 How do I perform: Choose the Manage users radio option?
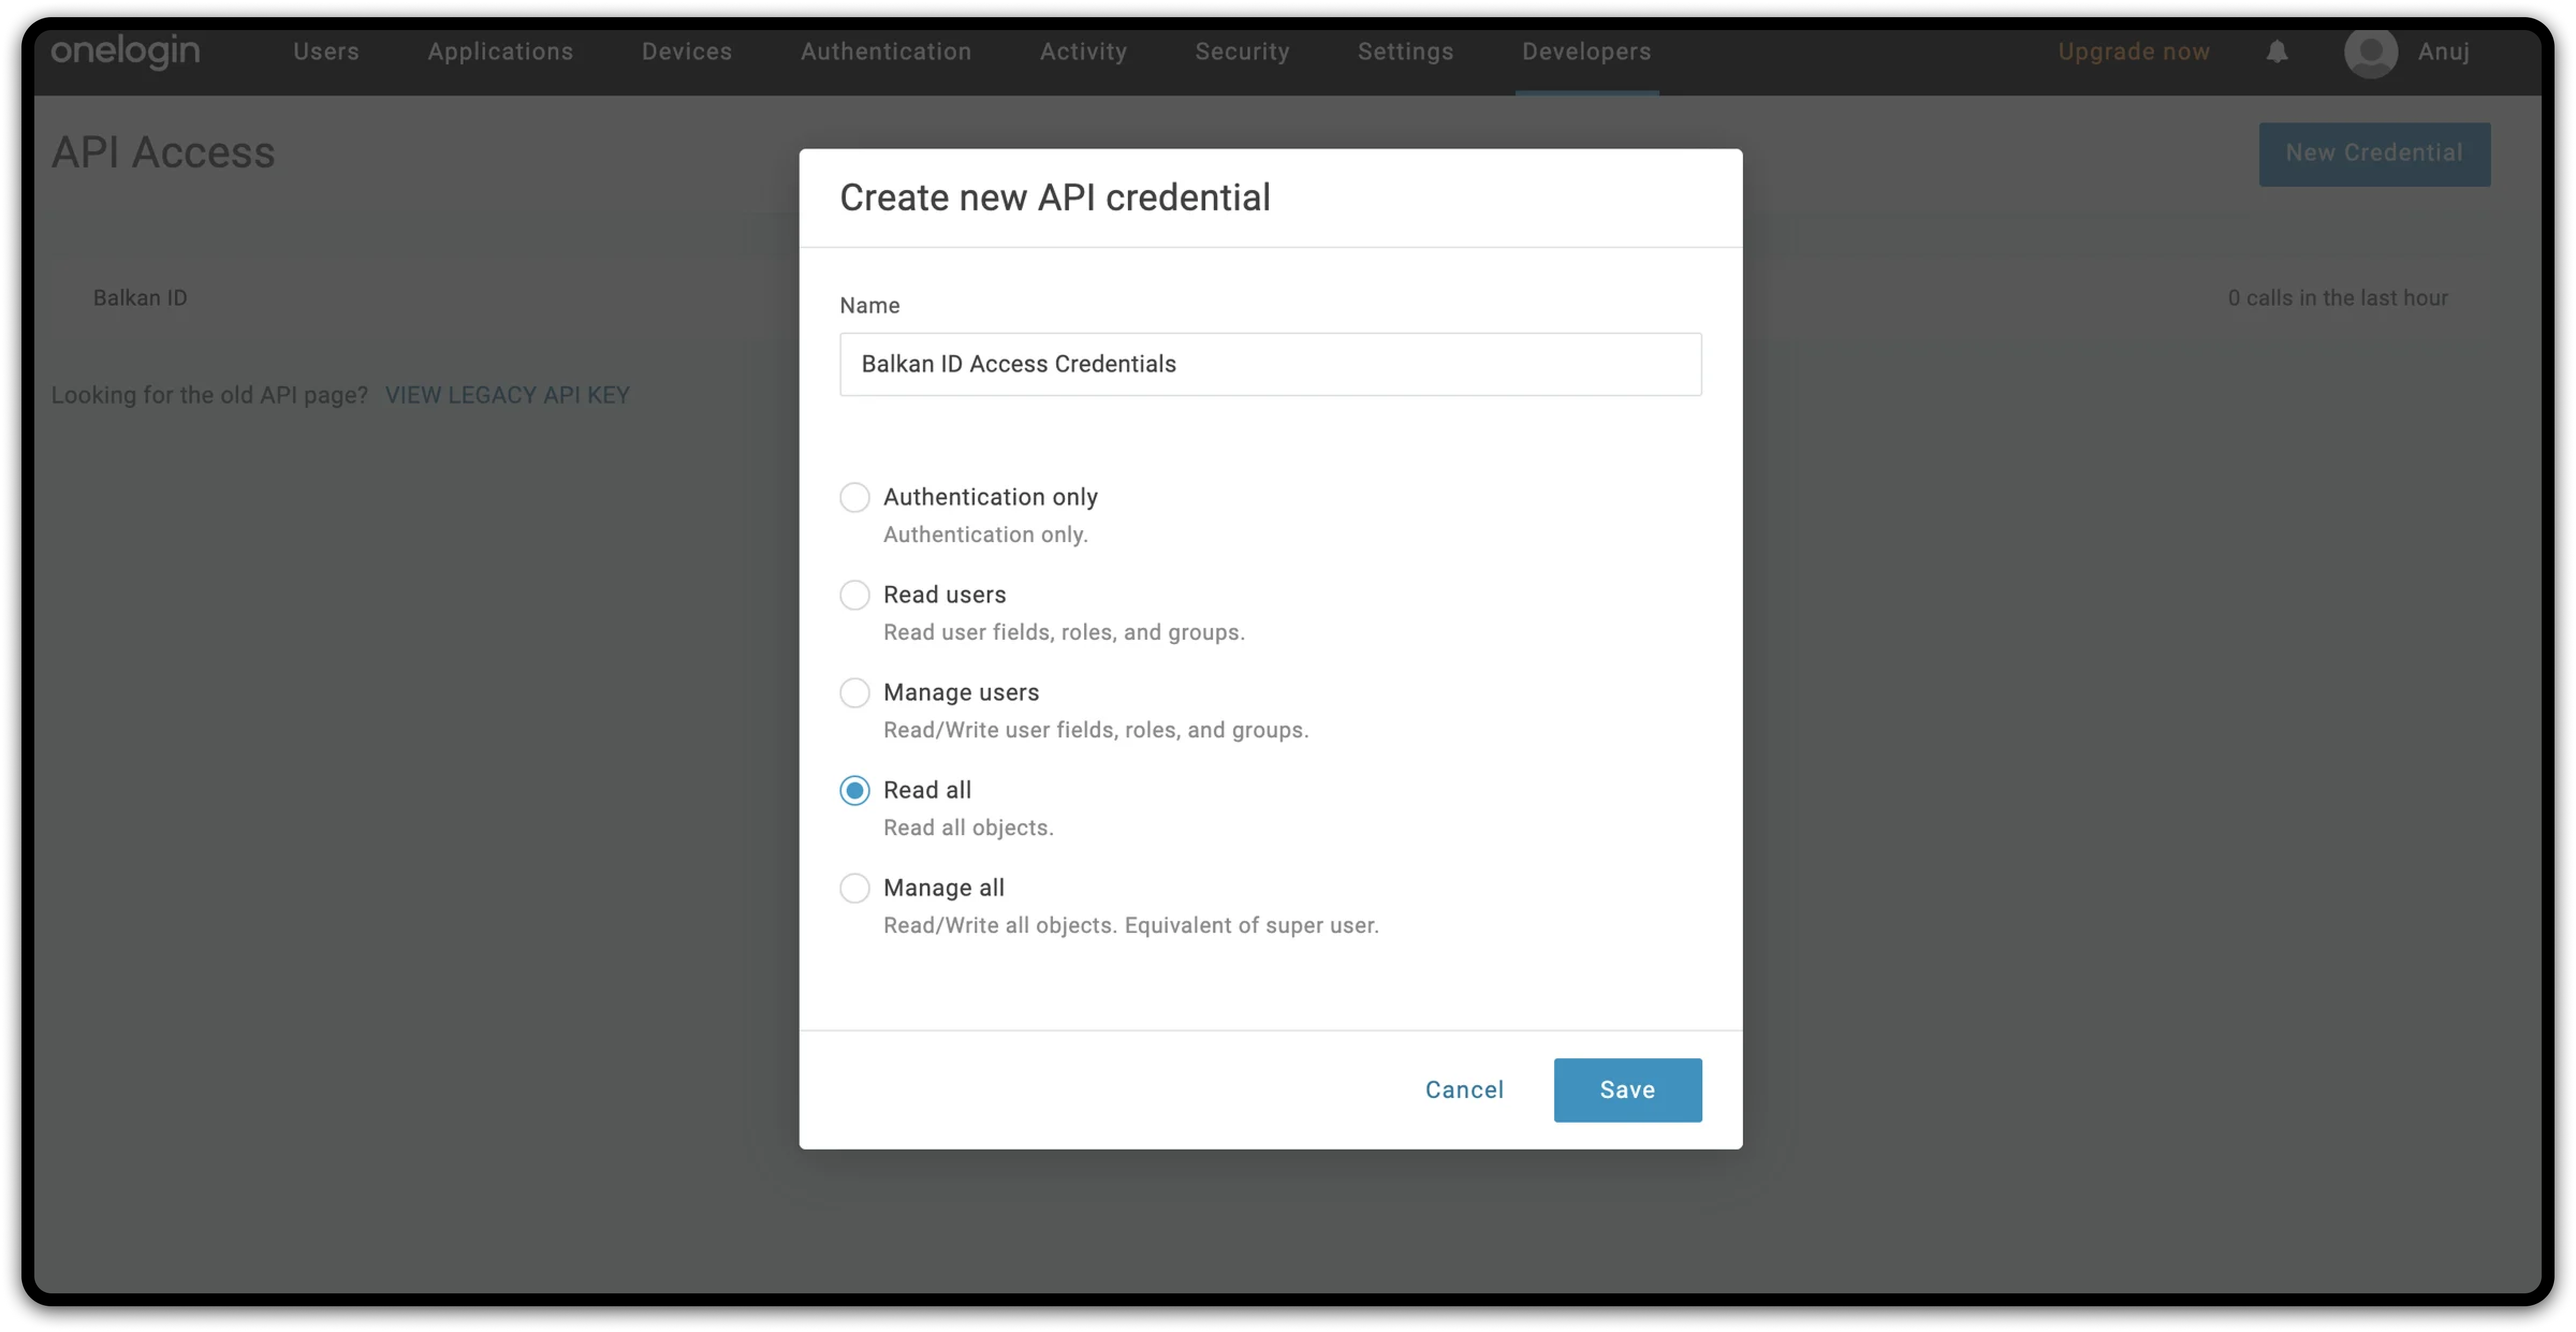854,692
